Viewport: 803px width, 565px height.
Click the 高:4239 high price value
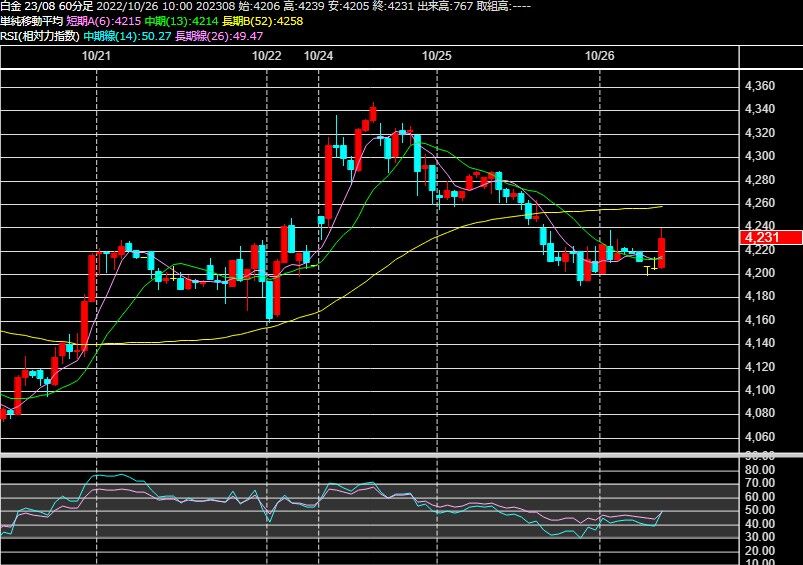pos(304,7)
